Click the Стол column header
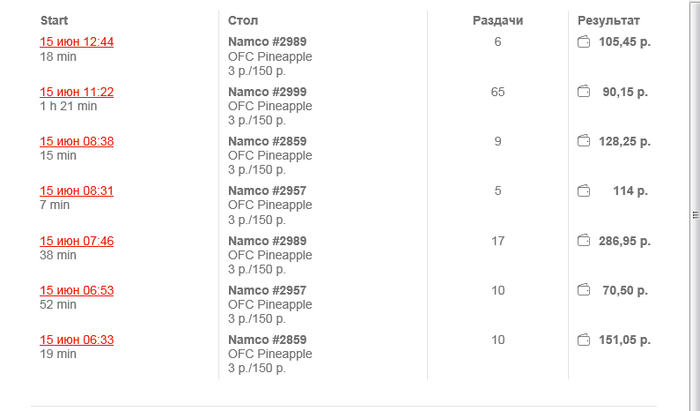 (243, 20)
